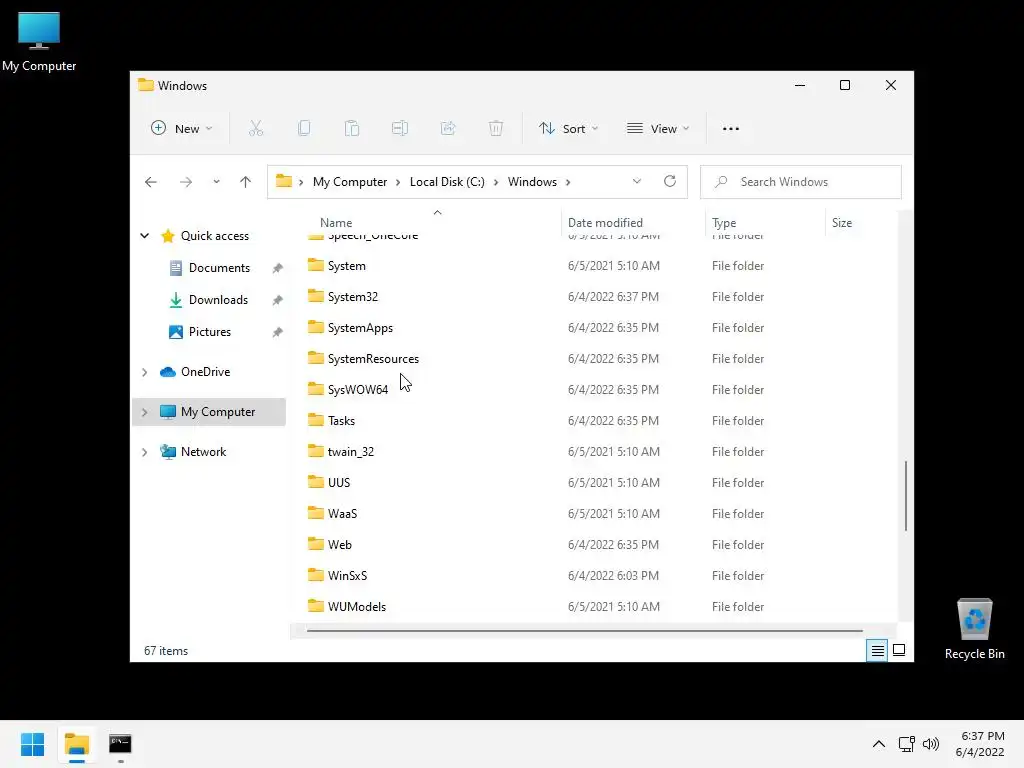Refresh the Windows folder view
Screen dimensions: 1024x768
click(x=670, y=182)
